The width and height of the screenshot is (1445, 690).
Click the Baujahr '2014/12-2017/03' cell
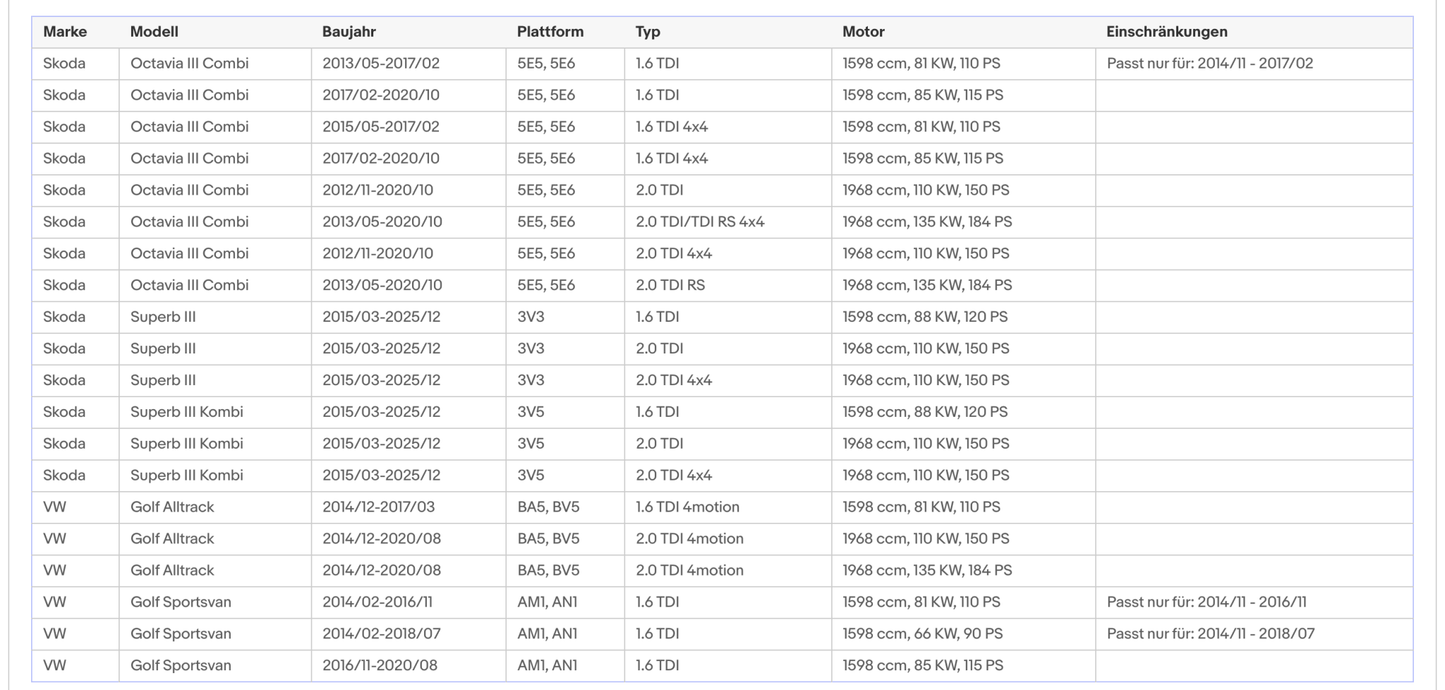pyautogui.click(x=381, y=507)
